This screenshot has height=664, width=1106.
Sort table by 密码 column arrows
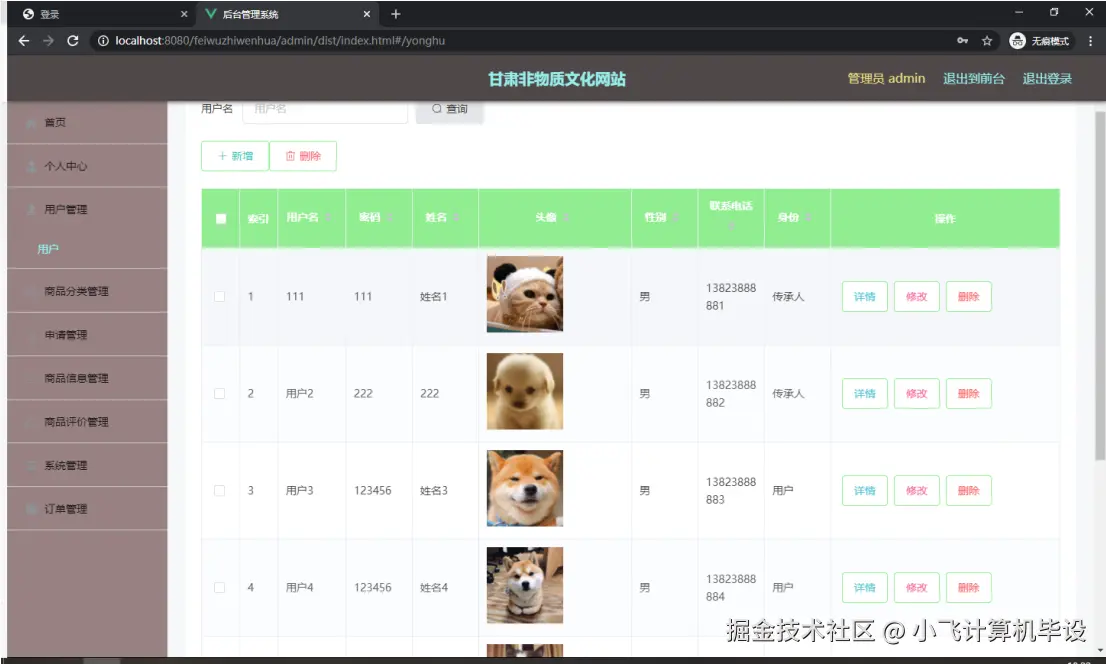(x=390, y=217)
